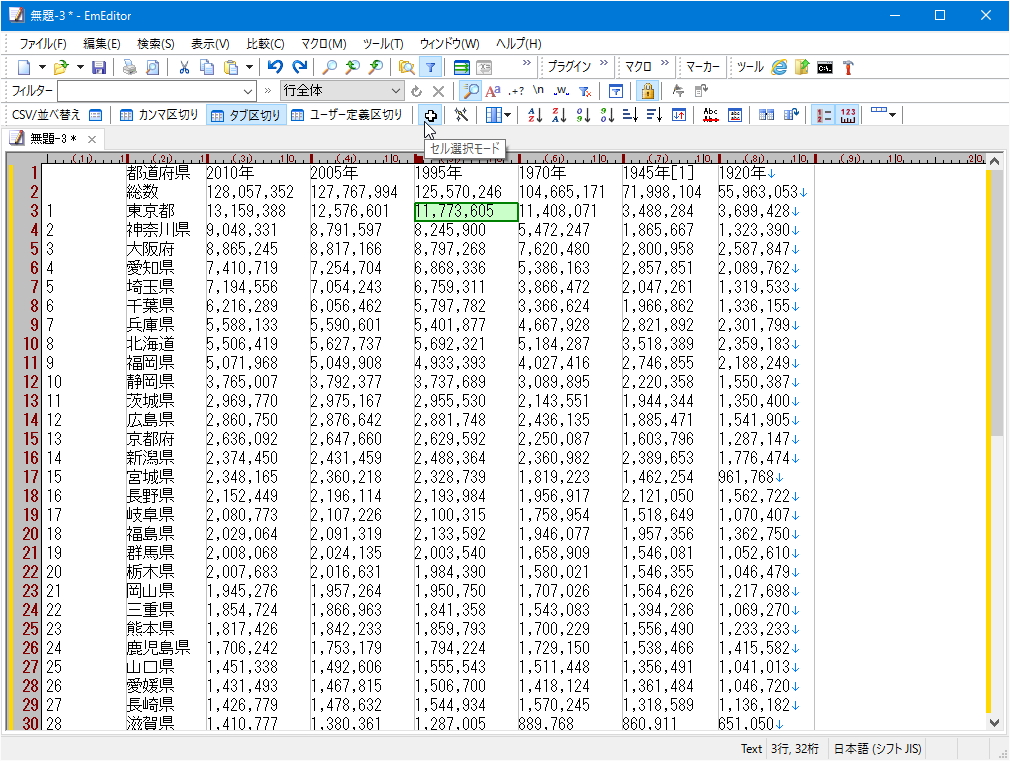Switch to カンマ区切り mode
Viewport: 1010px width, 761px height.
(159, 115)
